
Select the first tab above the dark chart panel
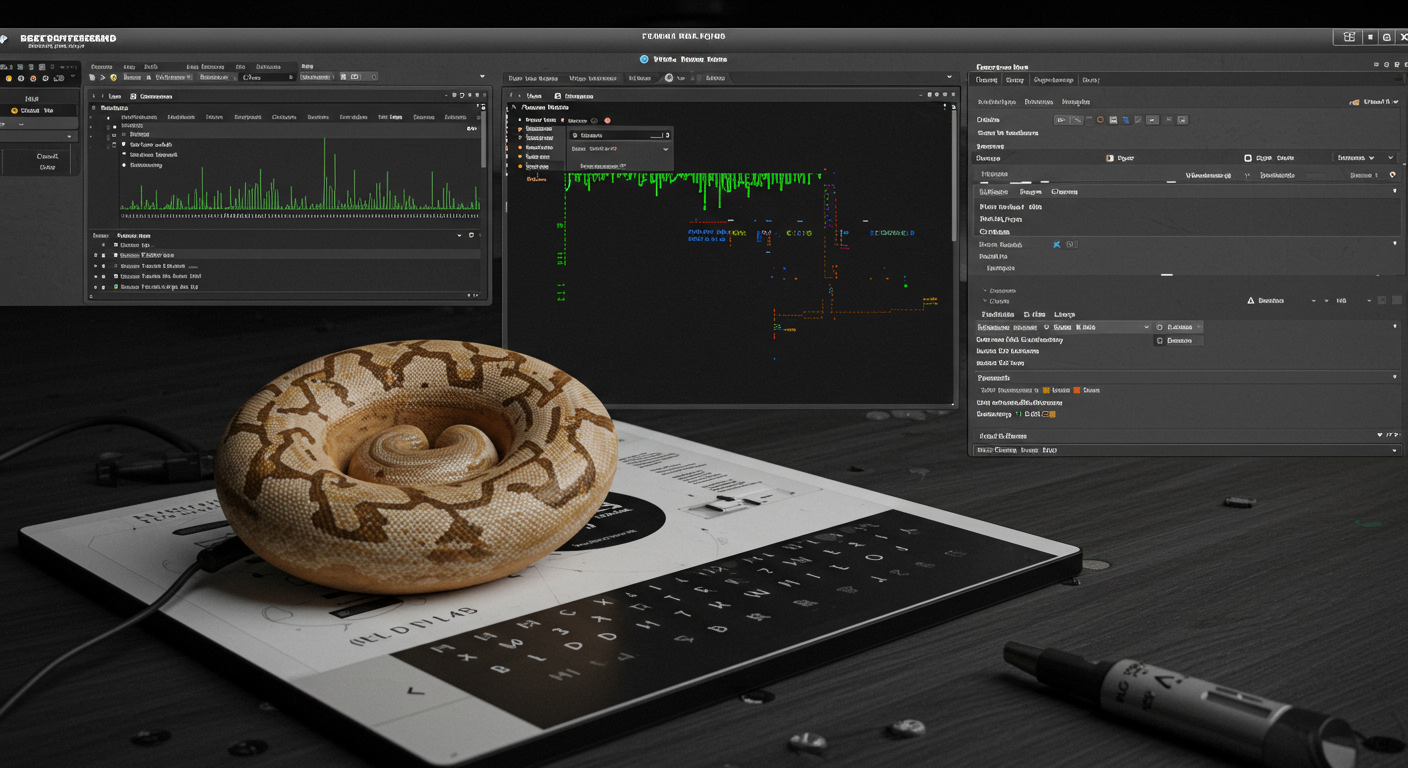pos(531,77)
